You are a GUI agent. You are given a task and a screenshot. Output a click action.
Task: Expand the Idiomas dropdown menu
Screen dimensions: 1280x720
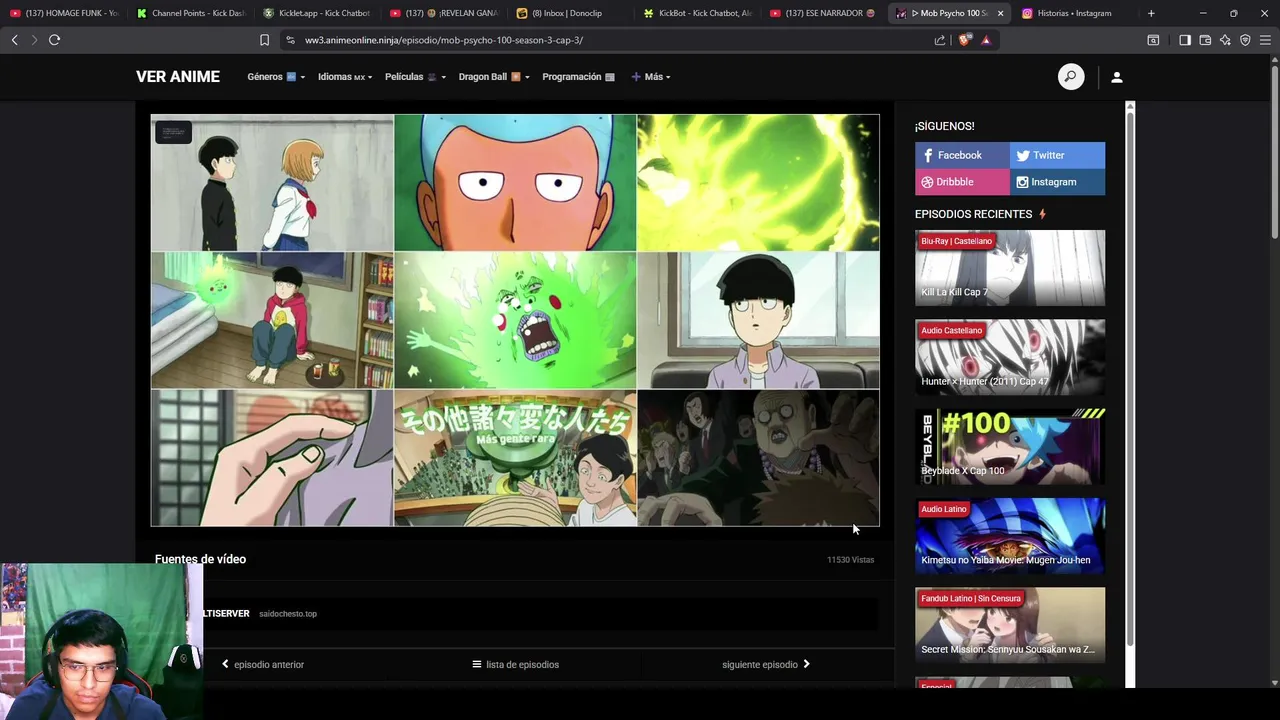click(345, 77)
